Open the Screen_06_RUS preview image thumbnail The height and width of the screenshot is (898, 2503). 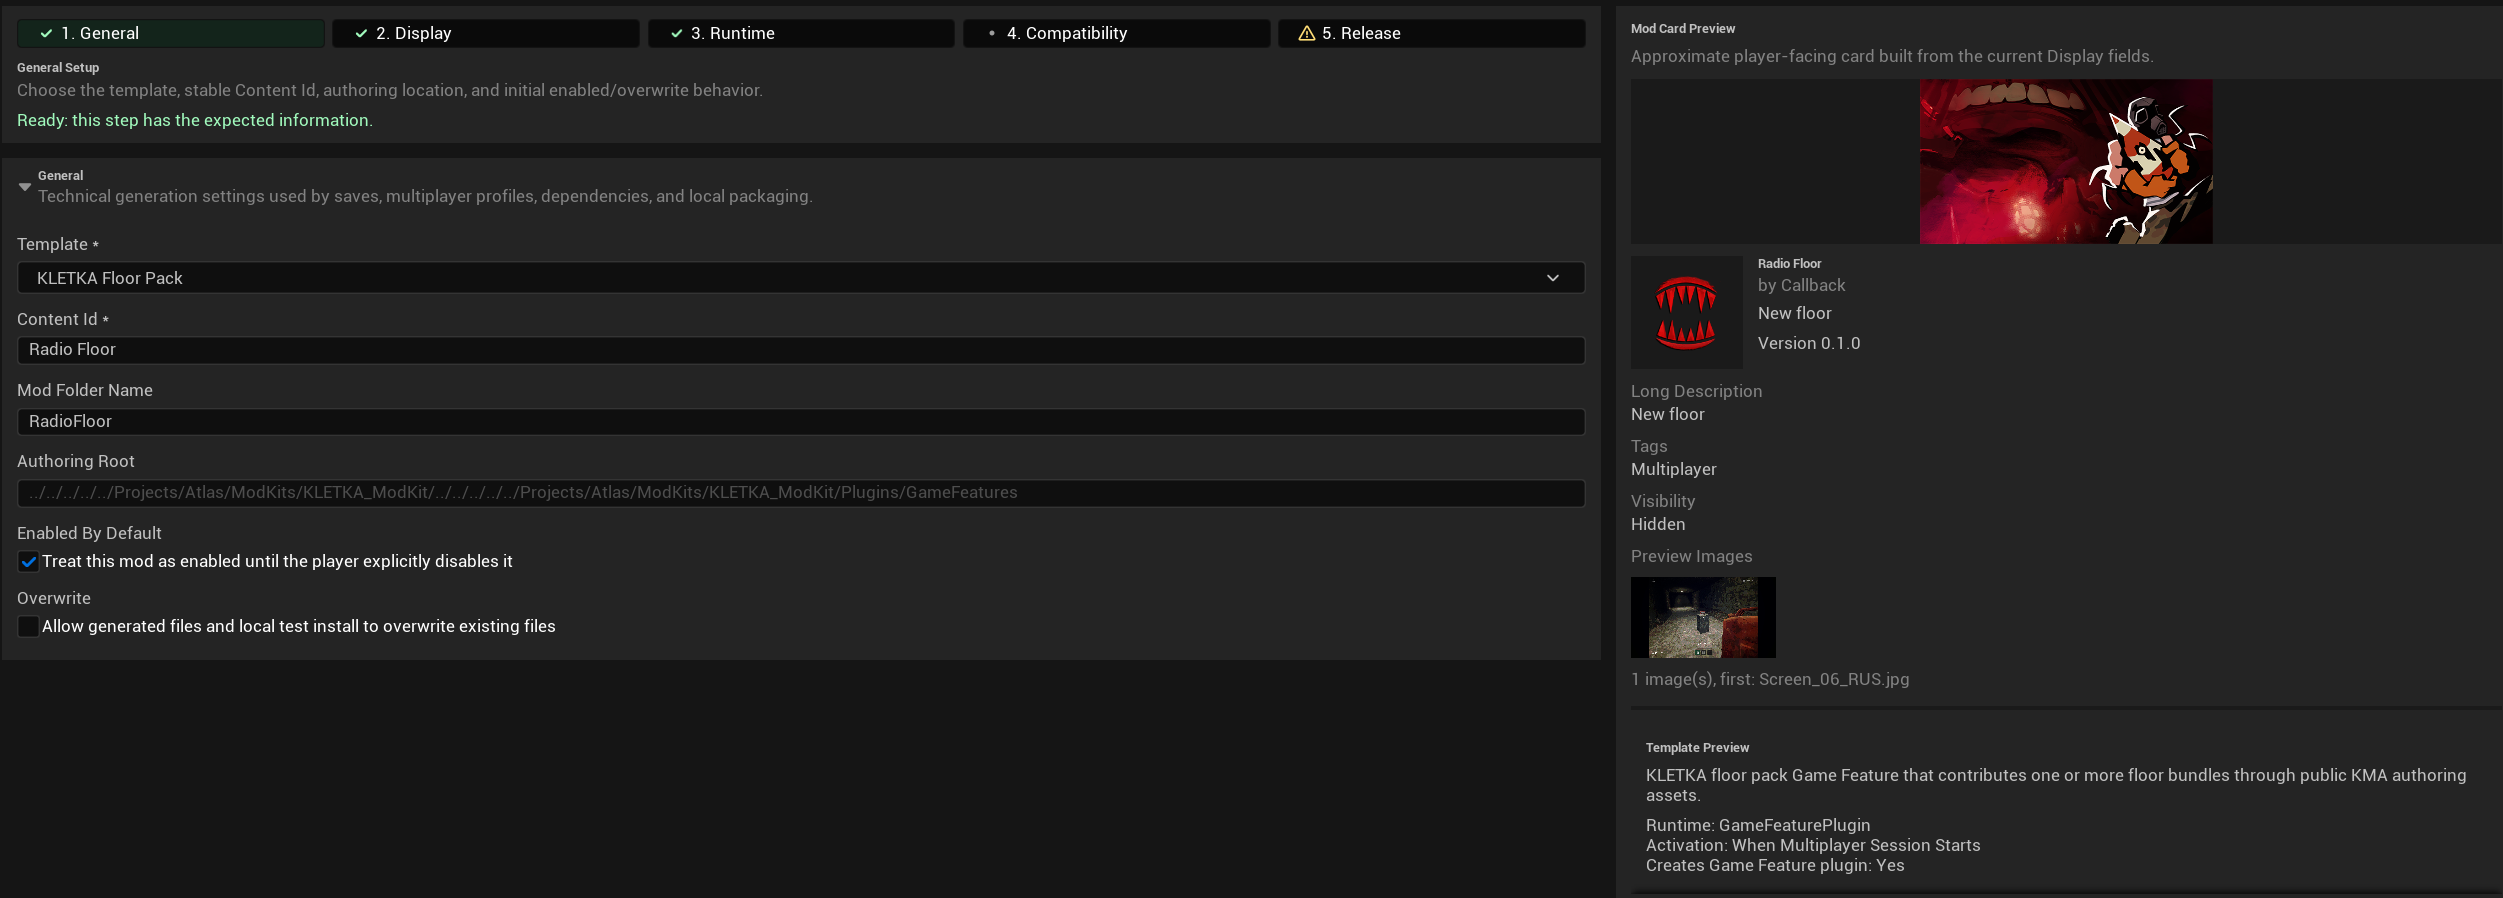click(1703, 617)
